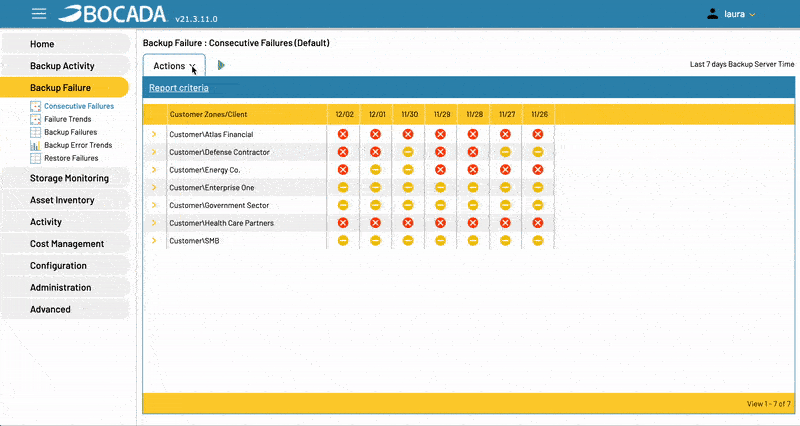Open the hamburger navigation menu
This screenshot has width=800, height=426.
pyautogui.click(x=39, y=14)
